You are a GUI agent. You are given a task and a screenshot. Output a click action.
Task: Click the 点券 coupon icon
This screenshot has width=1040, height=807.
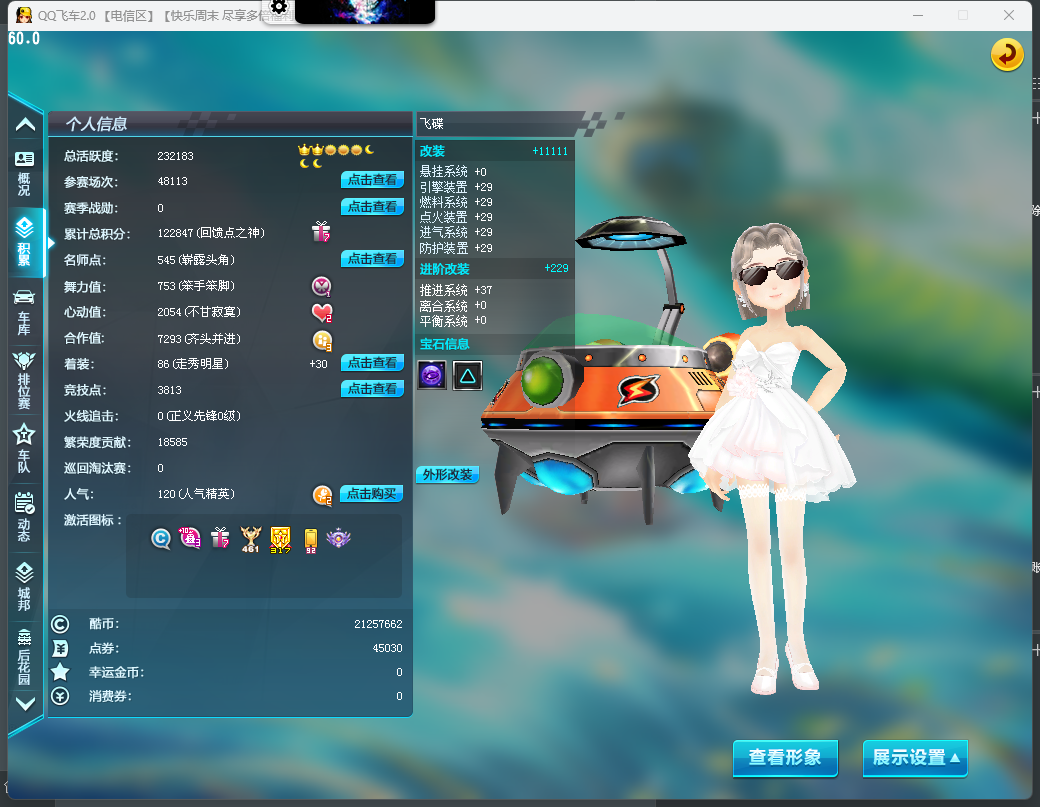pos(60,649)
